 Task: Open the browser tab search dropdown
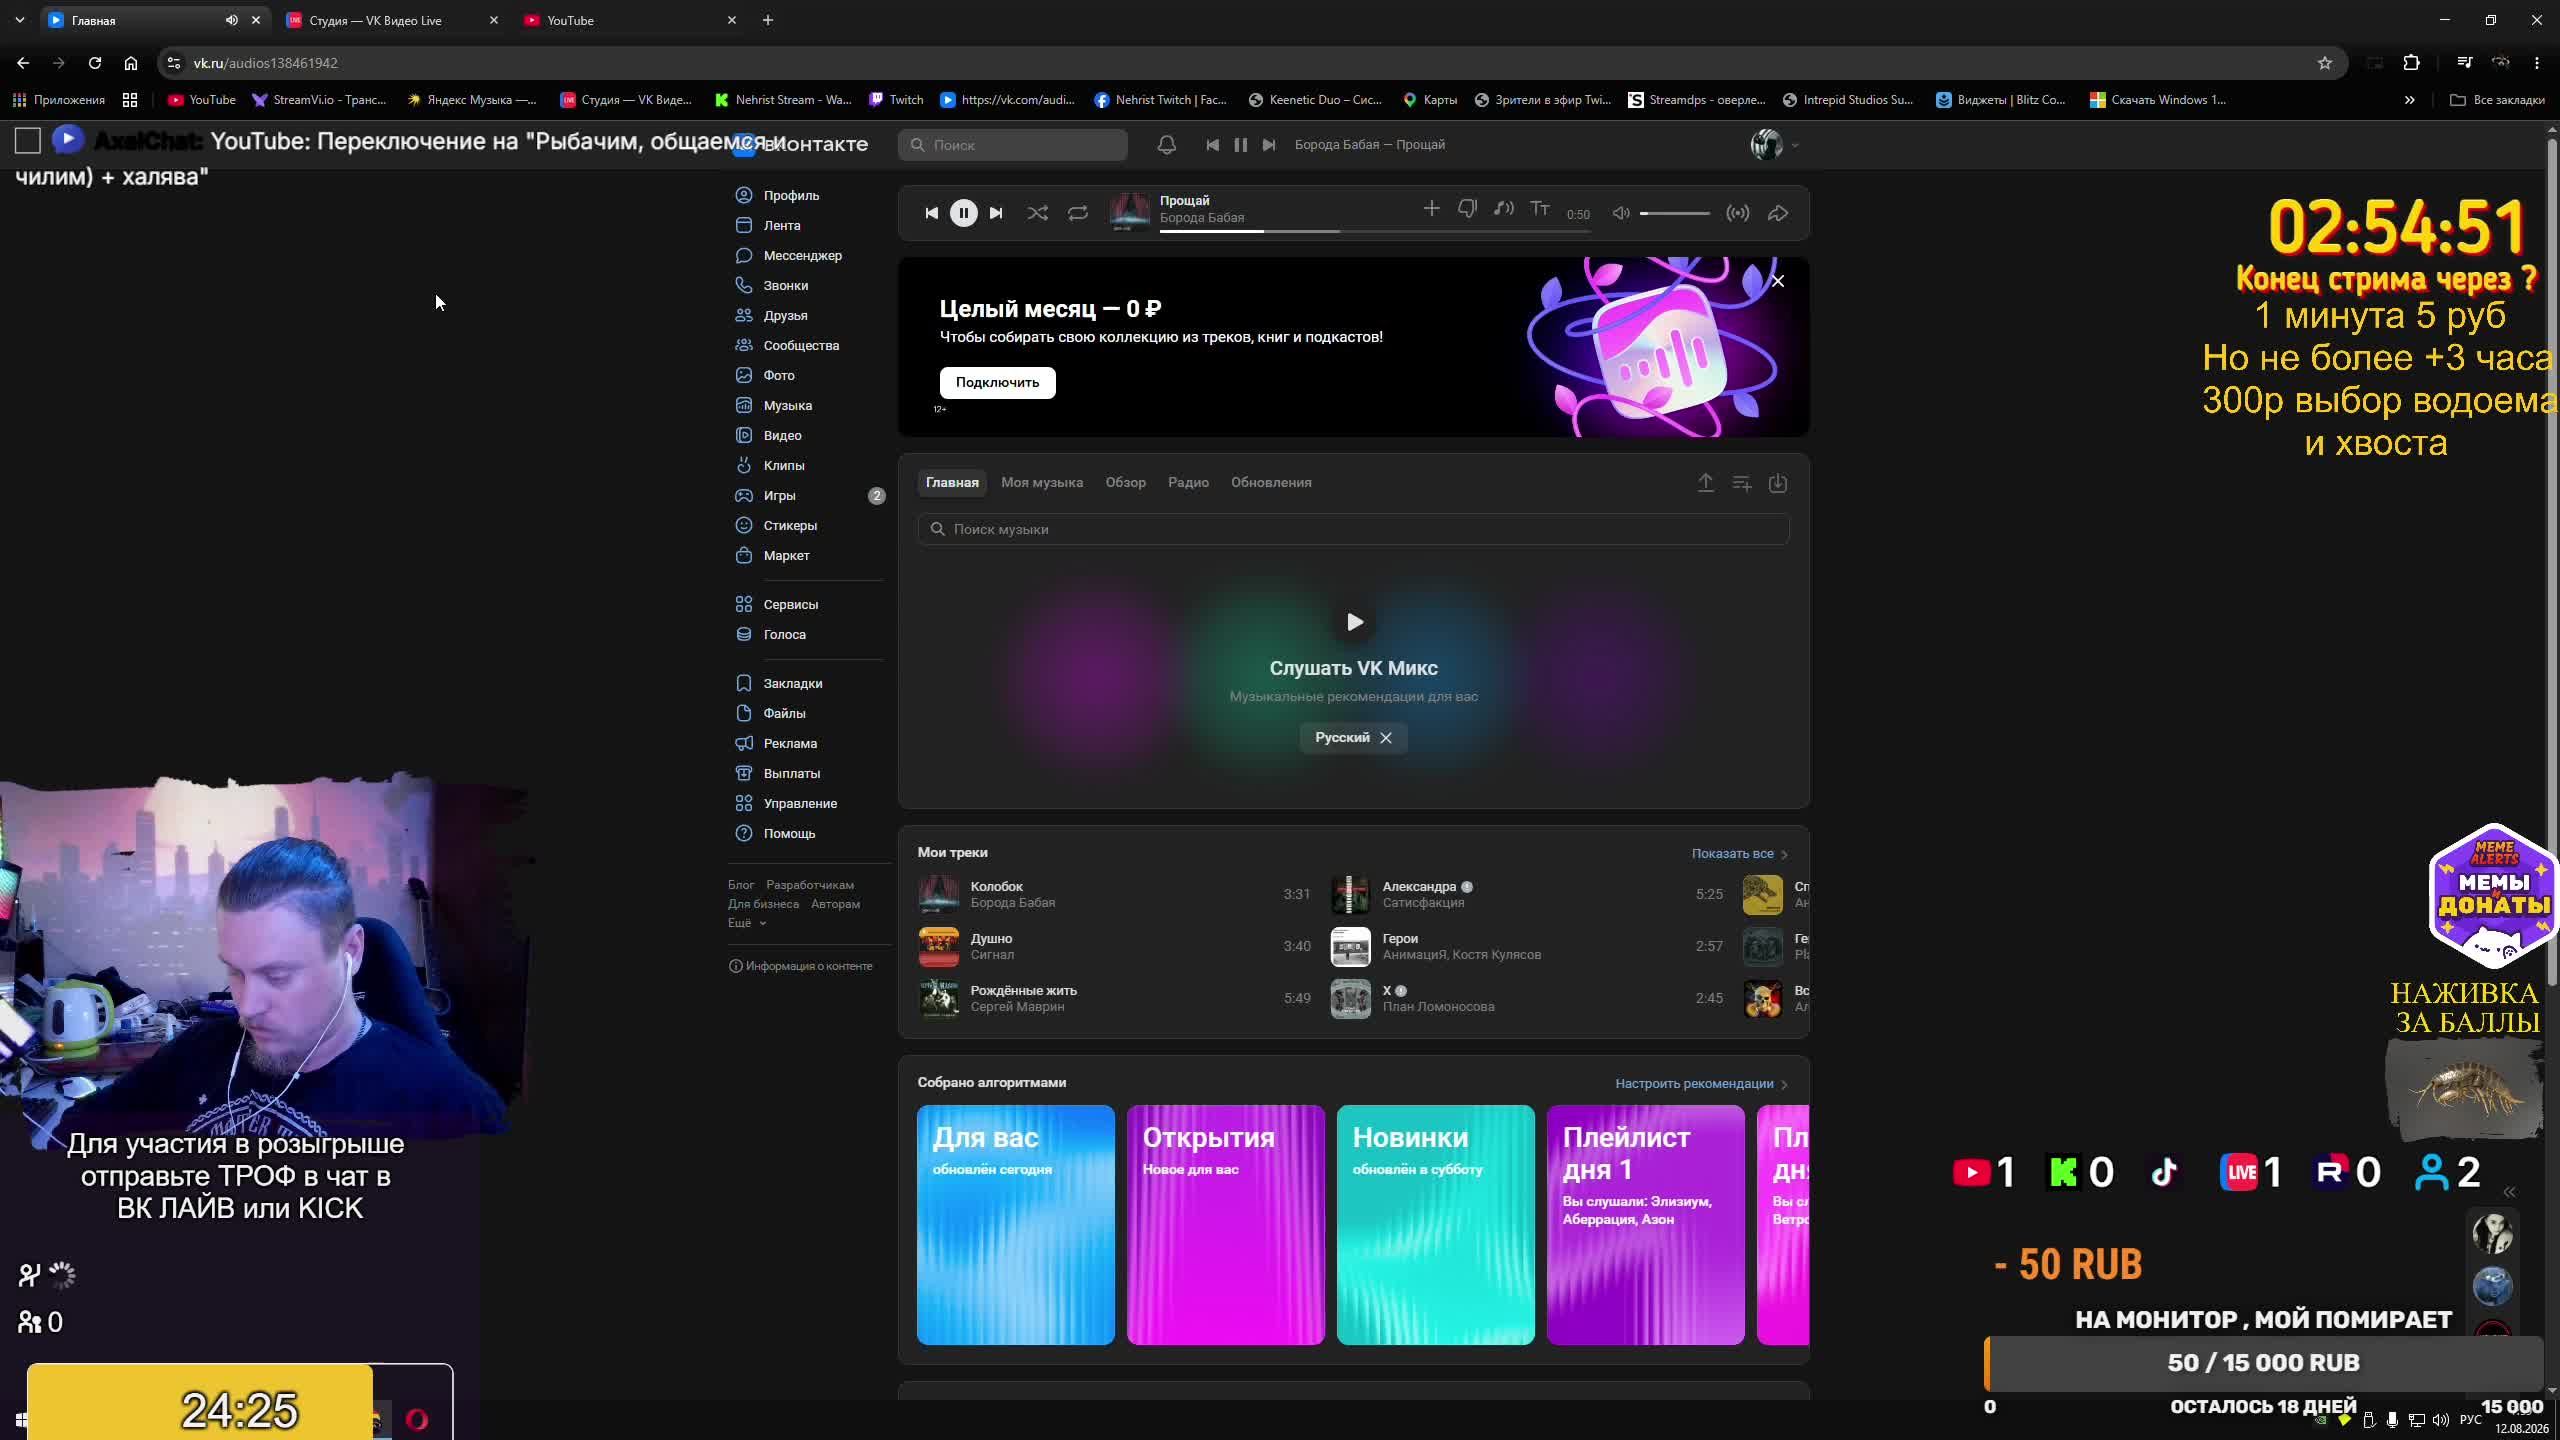pyautogui.click(x=20, y=20)
